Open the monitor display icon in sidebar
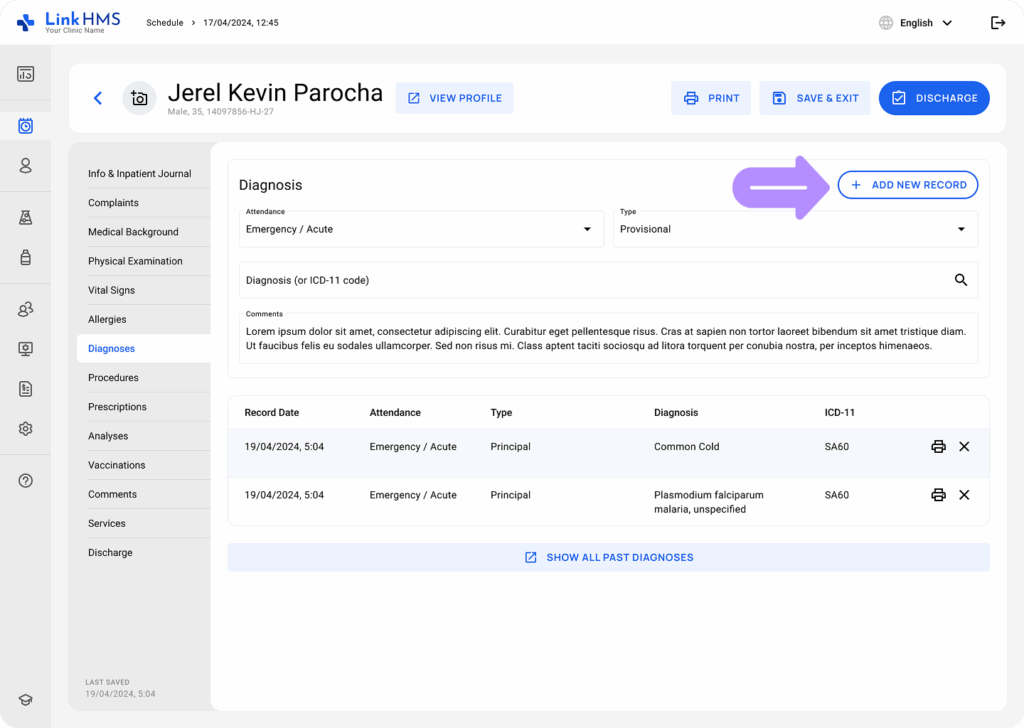 tap(25, 349)
